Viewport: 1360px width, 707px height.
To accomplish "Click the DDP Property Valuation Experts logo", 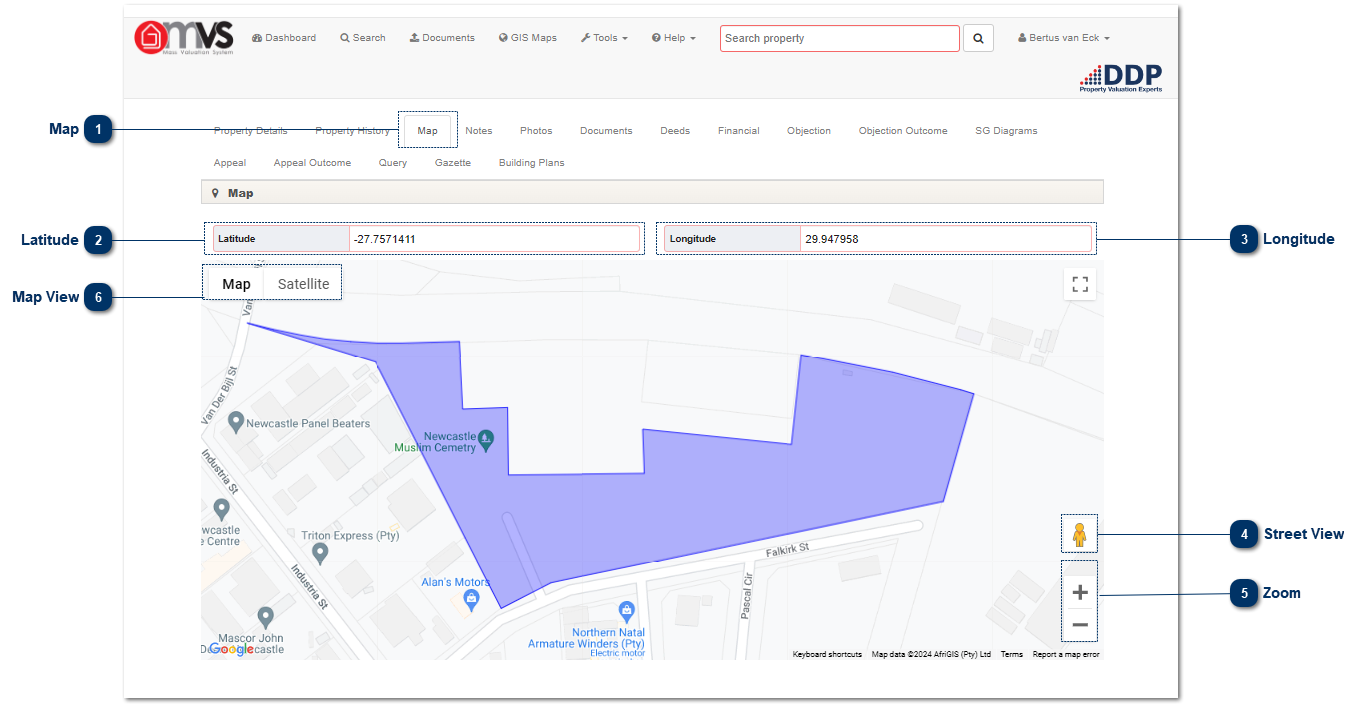I will (1120, 78).
